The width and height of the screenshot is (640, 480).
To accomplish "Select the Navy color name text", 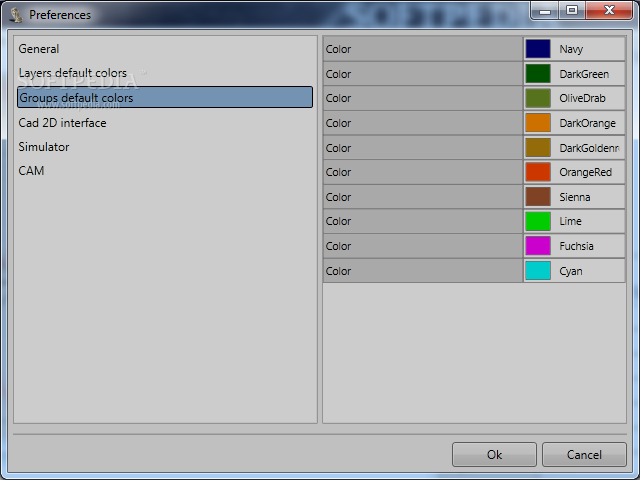I will (571, 49).
